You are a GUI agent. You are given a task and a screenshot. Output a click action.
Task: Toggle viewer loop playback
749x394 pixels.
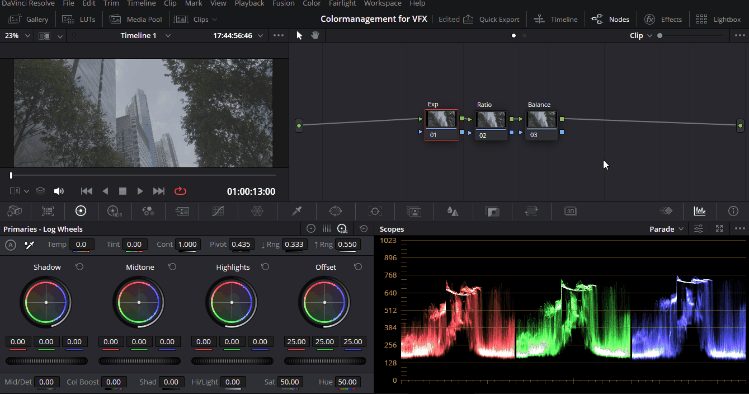[x=180, y=191]
